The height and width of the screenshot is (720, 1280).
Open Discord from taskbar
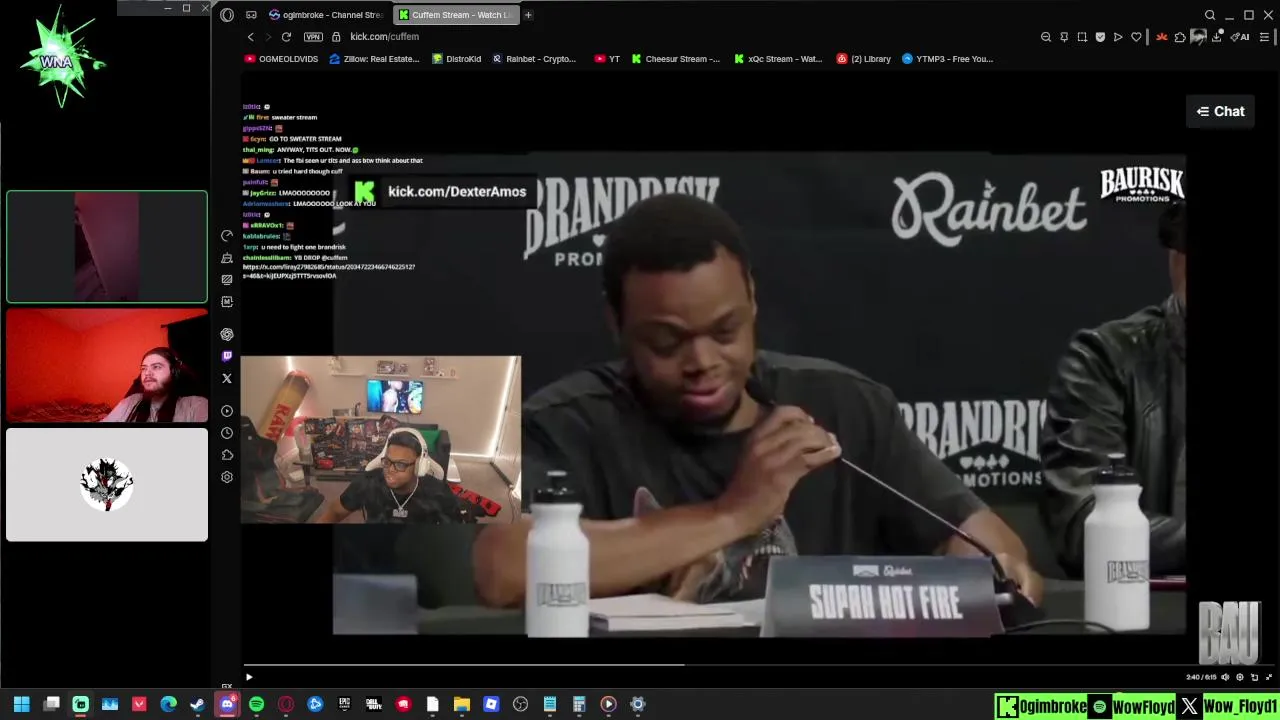pyautogui.click(x=227, y=704)
